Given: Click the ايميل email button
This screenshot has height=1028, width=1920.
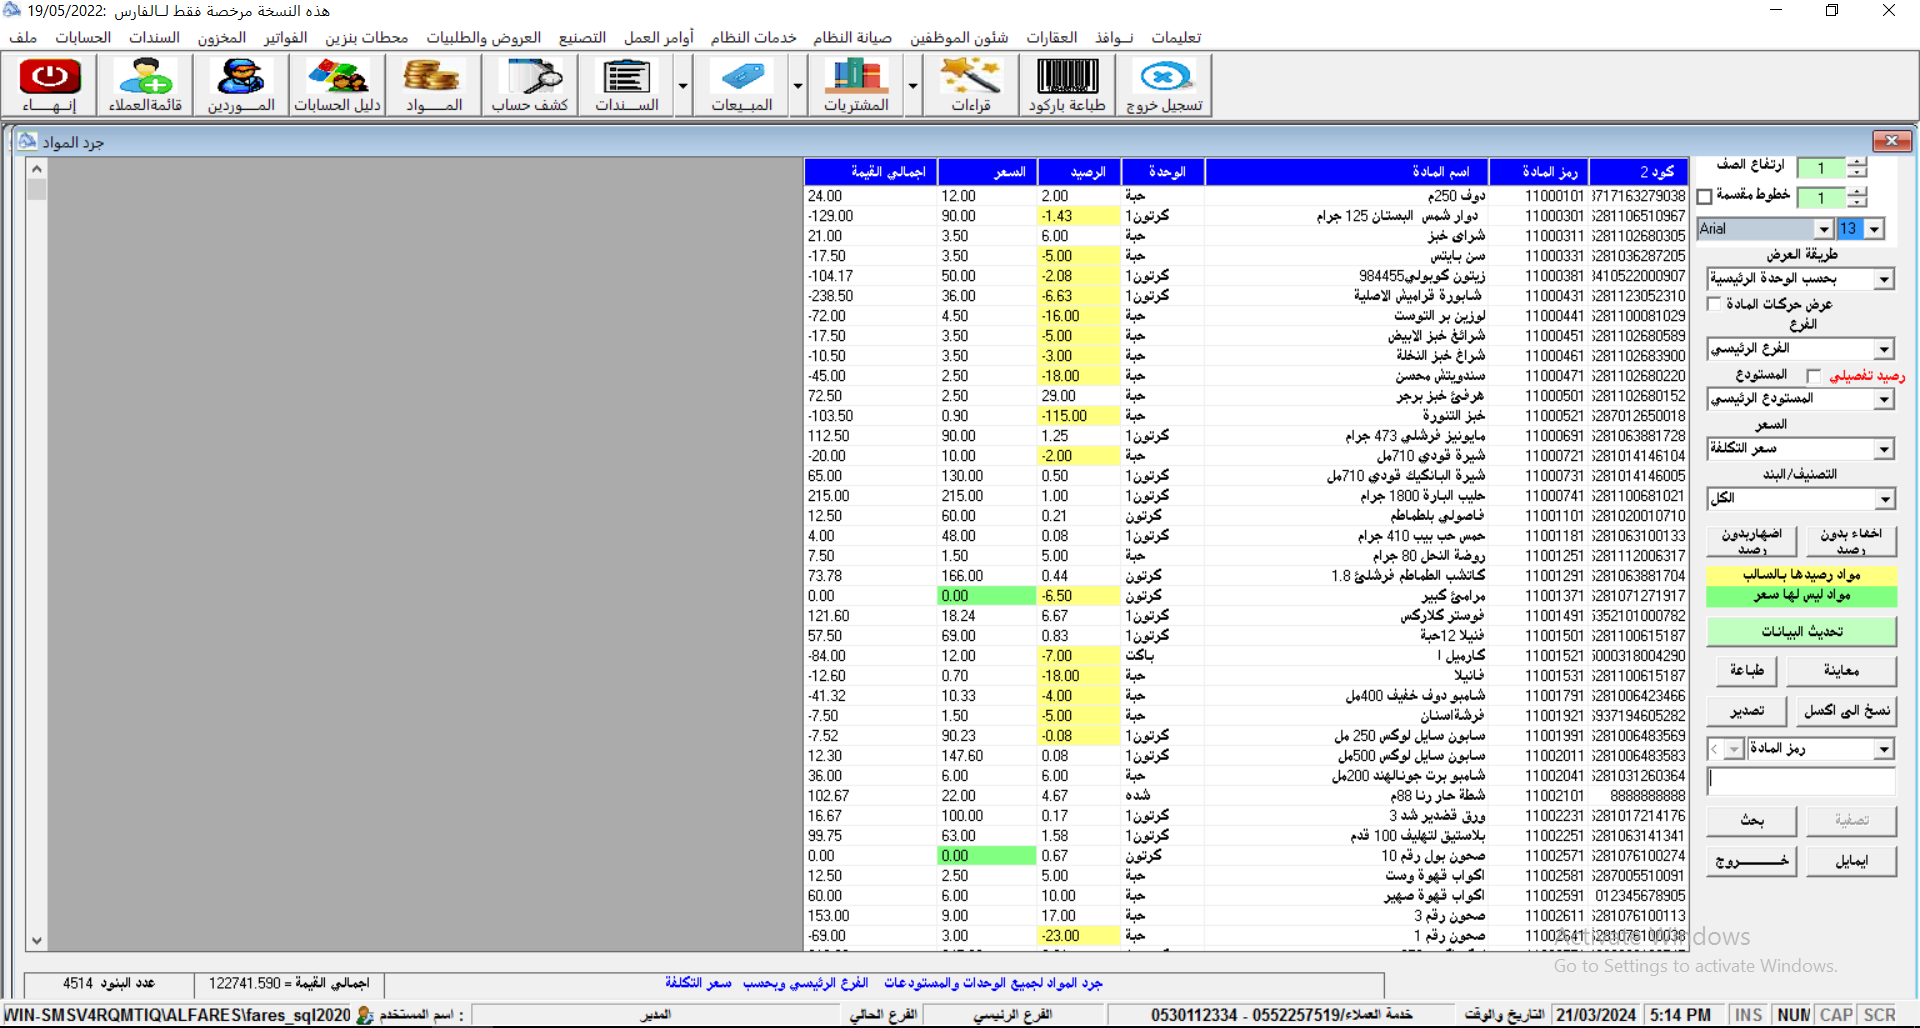Looking at the screenshot, I should (1851, 860).
